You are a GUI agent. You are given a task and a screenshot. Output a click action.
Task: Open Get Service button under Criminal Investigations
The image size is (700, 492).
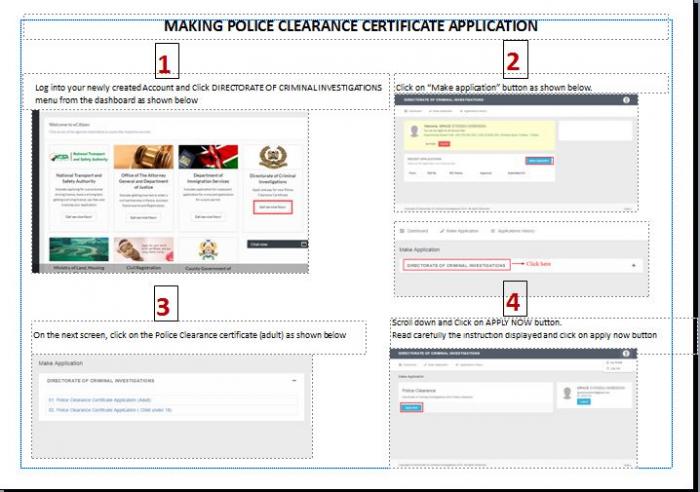tap(273, 207)
